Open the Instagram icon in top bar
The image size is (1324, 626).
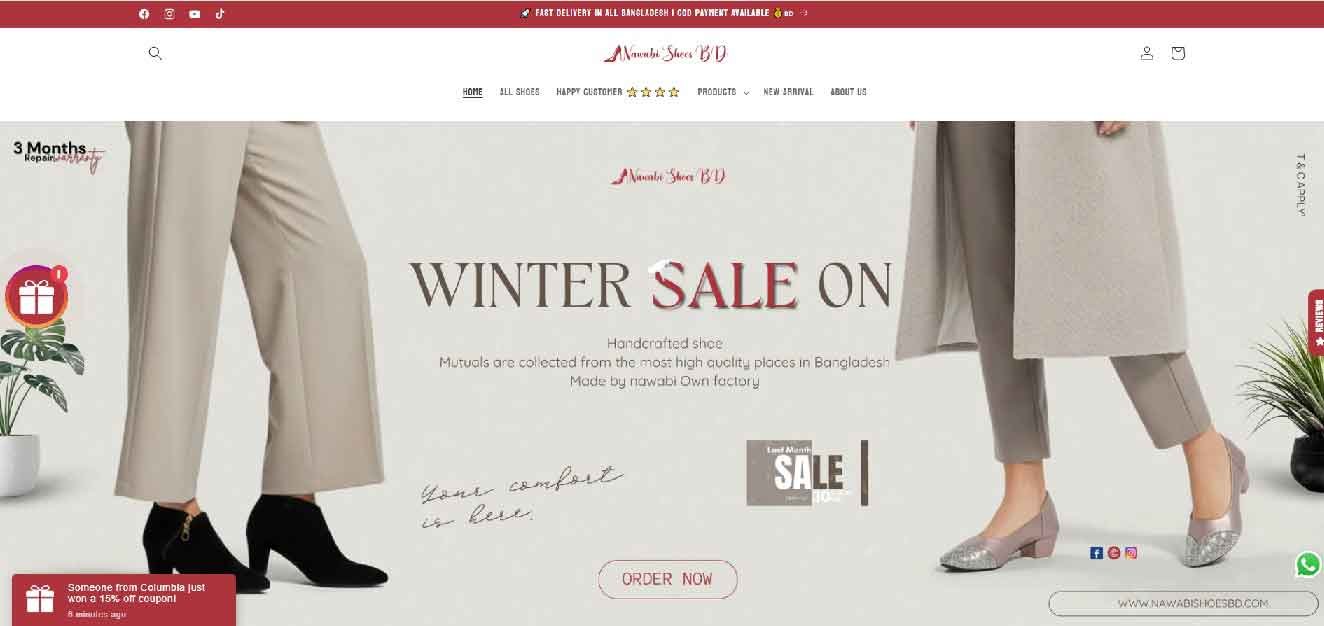click(169, 14)
